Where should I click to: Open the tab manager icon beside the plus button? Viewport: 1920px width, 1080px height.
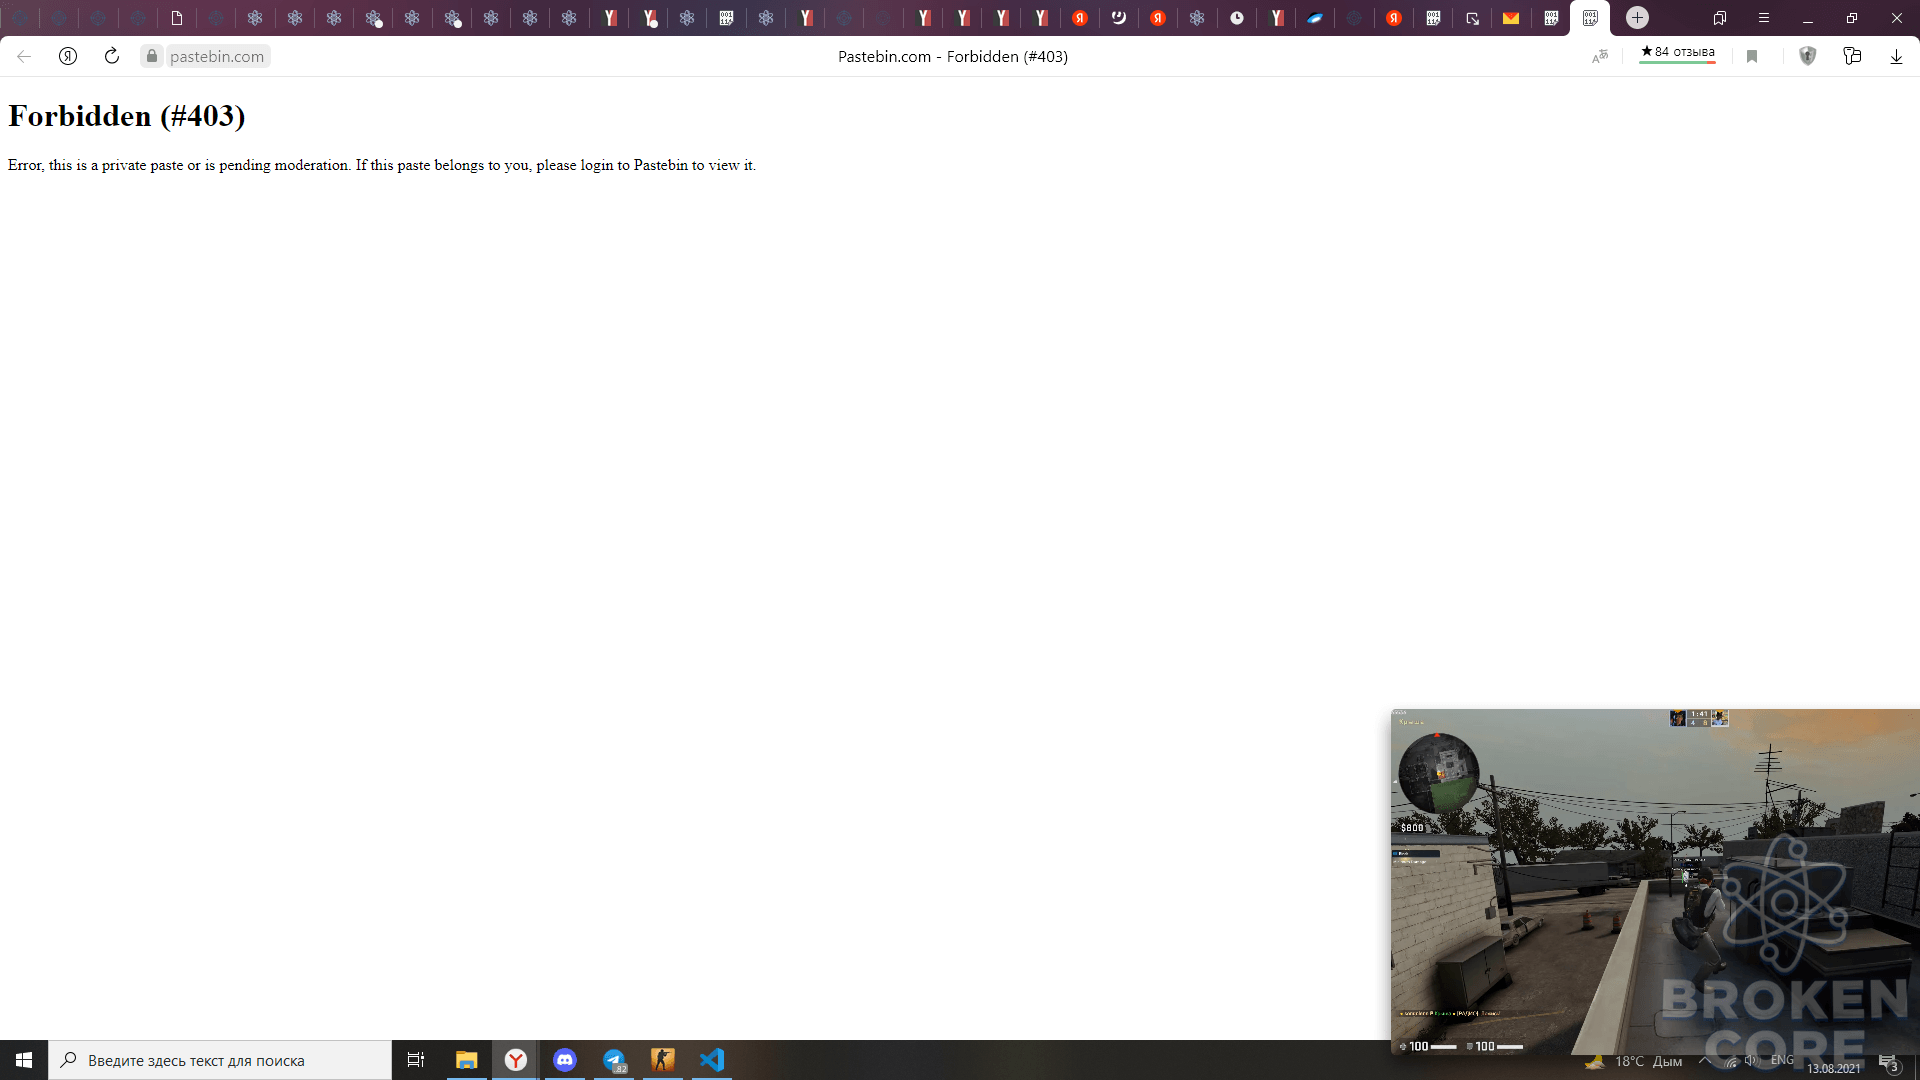[x=1720, y=18]
